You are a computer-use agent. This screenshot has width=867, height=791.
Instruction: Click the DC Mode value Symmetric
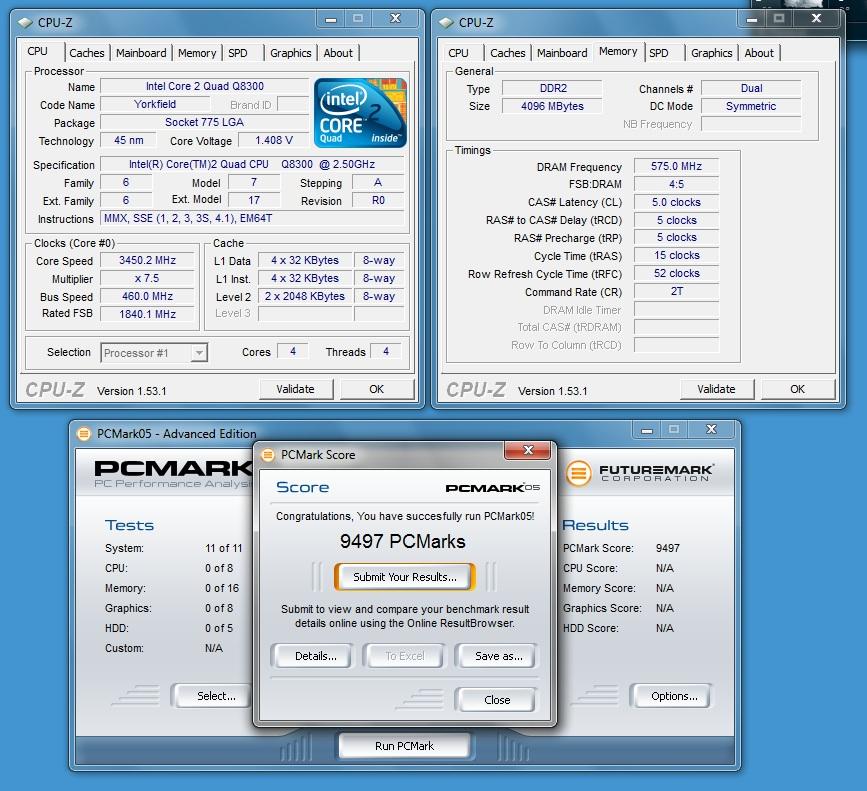(751, 106)
